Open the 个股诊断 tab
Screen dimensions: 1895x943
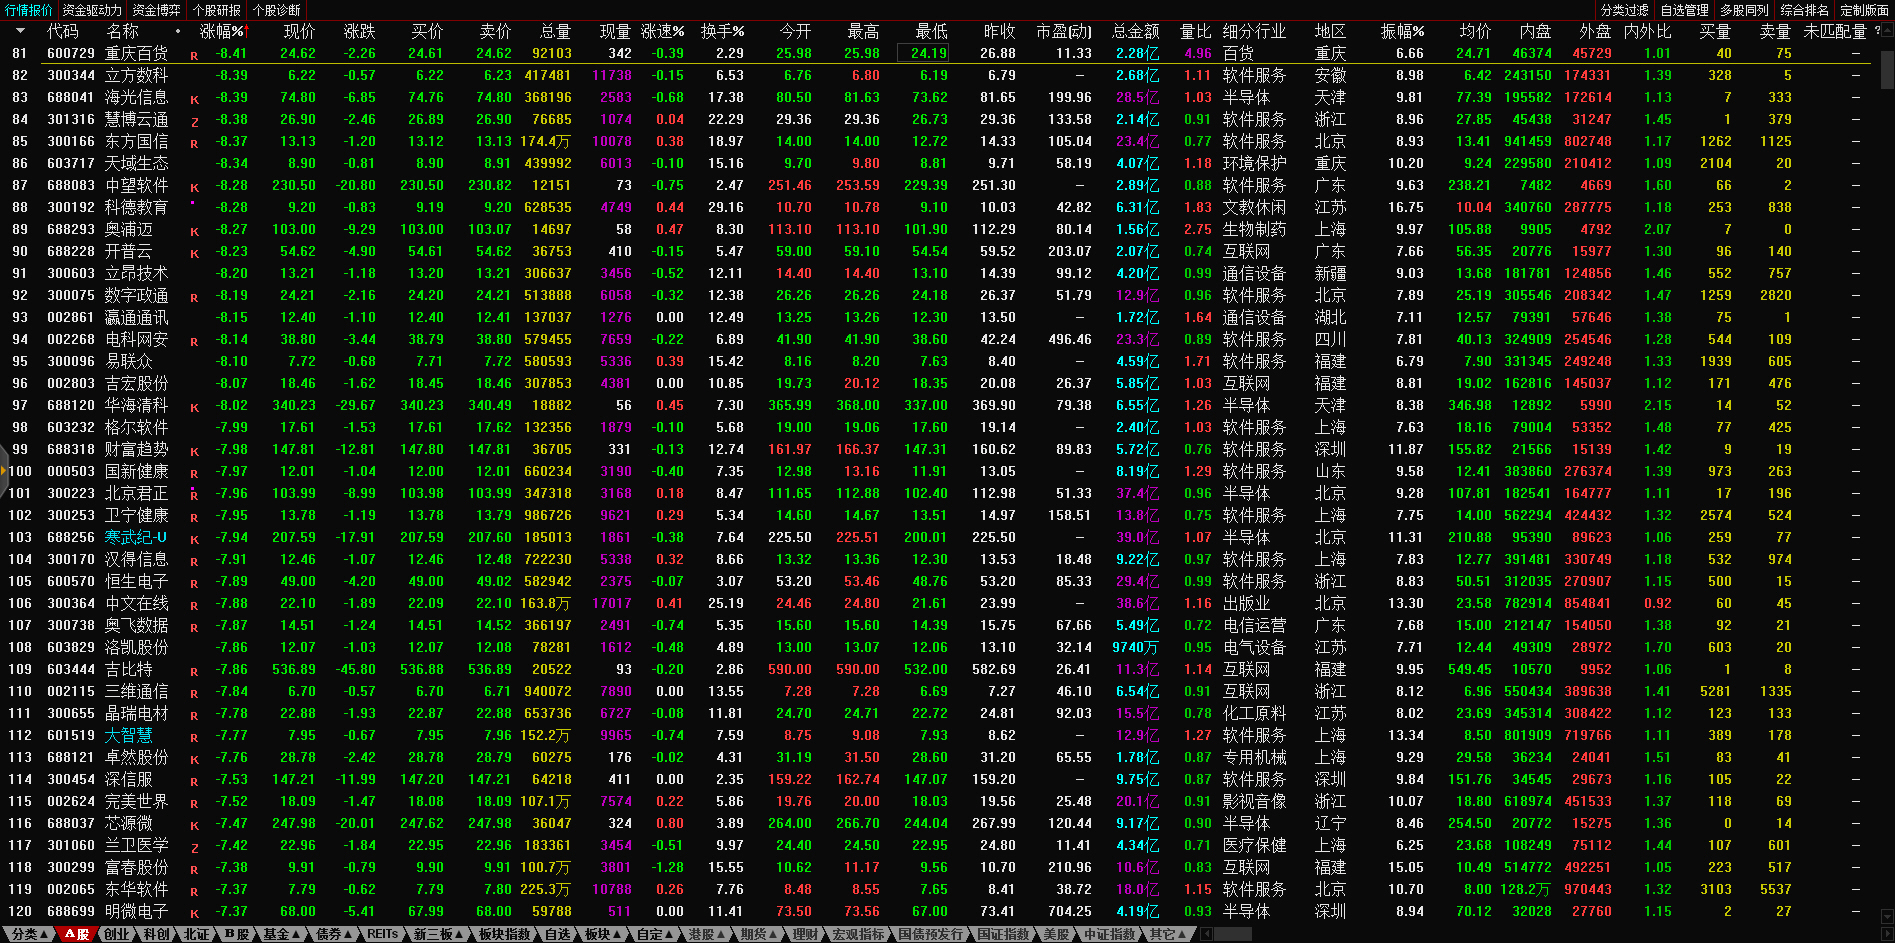pyautogui.click(x=277, y=10)
